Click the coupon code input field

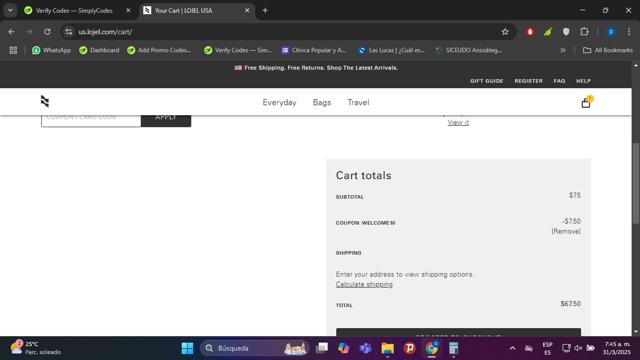[x=91, y=121]
